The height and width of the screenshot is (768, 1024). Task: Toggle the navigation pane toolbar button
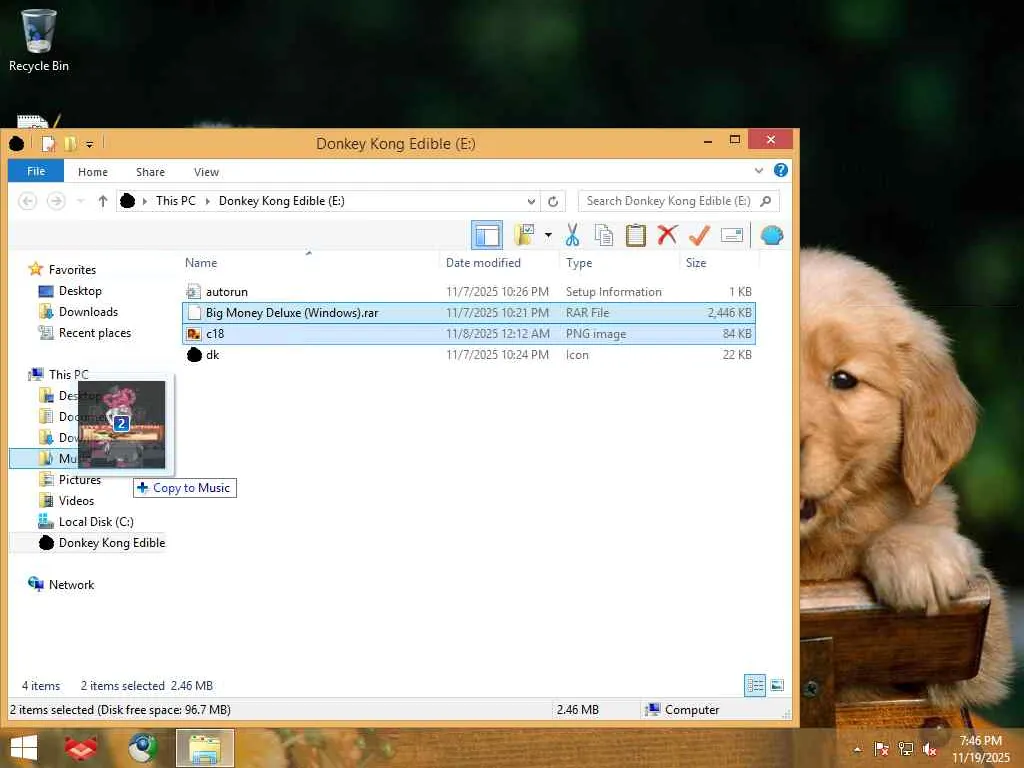[487, 235]
